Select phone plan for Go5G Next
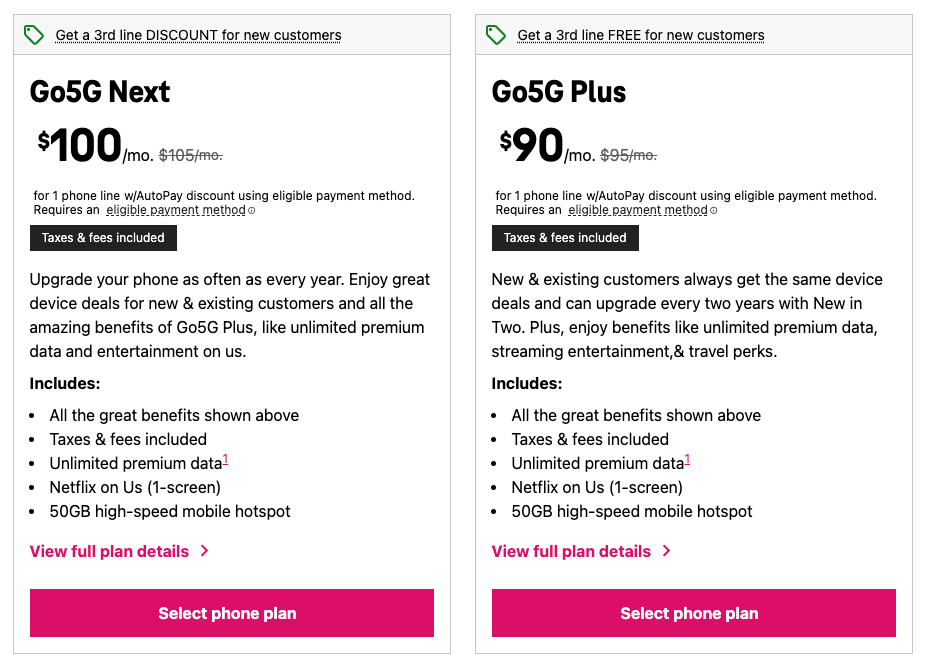 click(232, 613)
